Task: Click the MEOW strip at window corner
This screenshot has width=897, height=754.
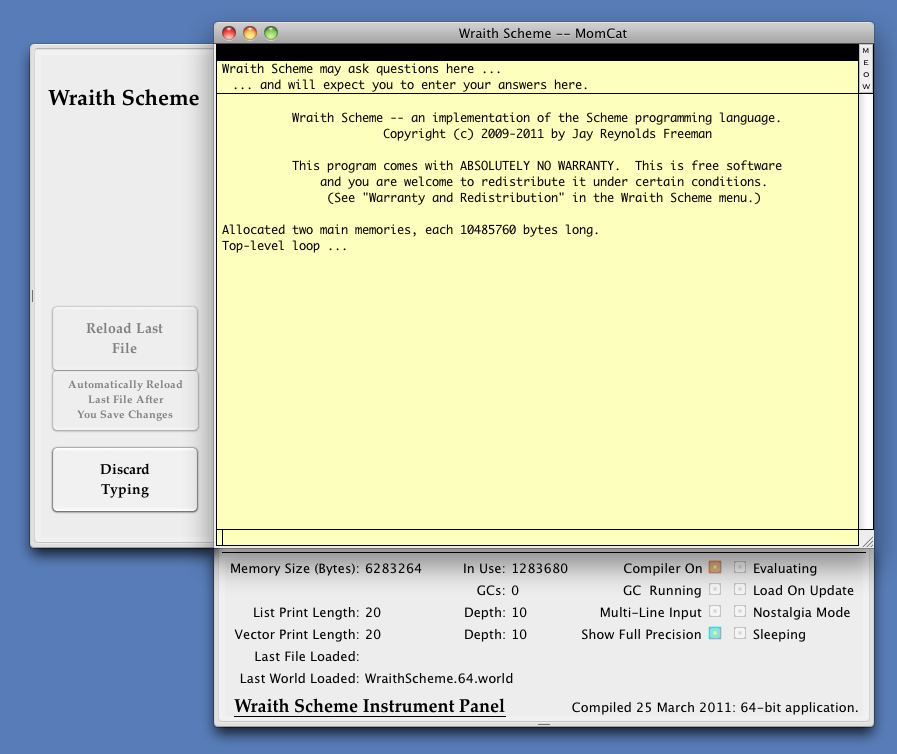Action: tap(866, 69)
